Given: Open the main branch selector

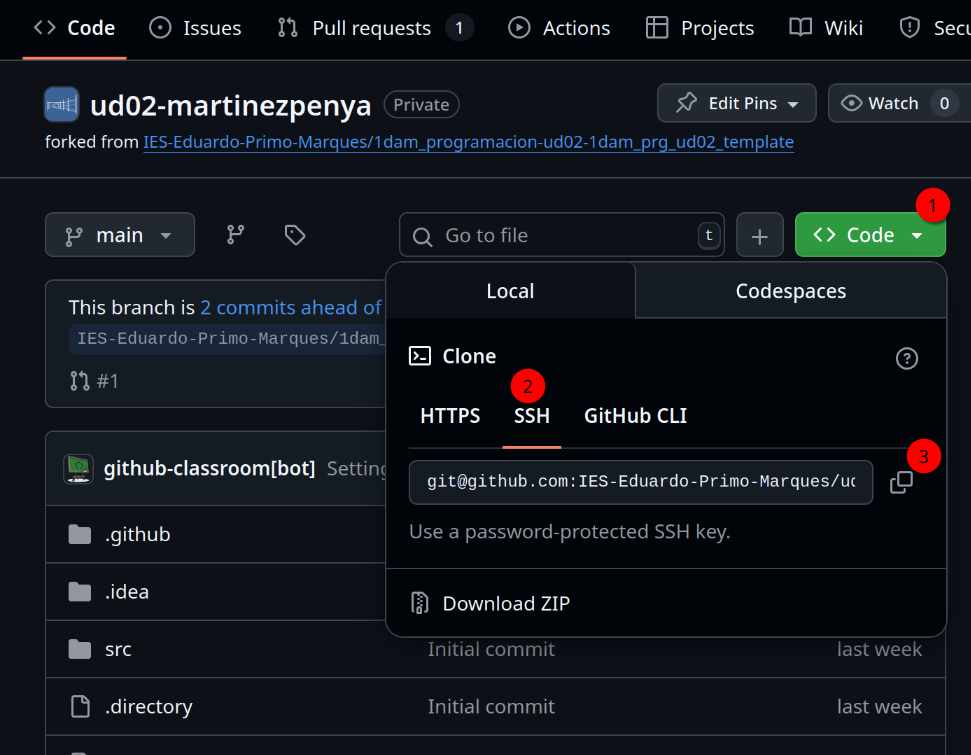Looking at the screenshot, I should pyautogui.click(x=120, y=234).
